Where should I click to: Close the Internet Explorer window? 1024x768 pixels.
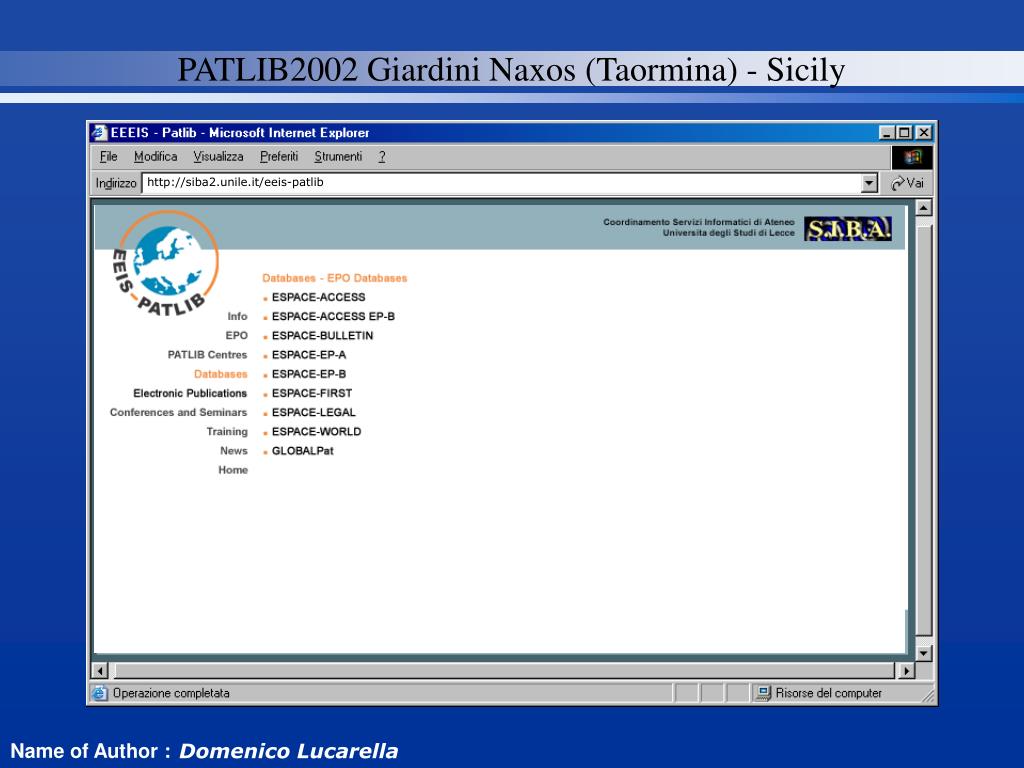(x=923, y=133)
